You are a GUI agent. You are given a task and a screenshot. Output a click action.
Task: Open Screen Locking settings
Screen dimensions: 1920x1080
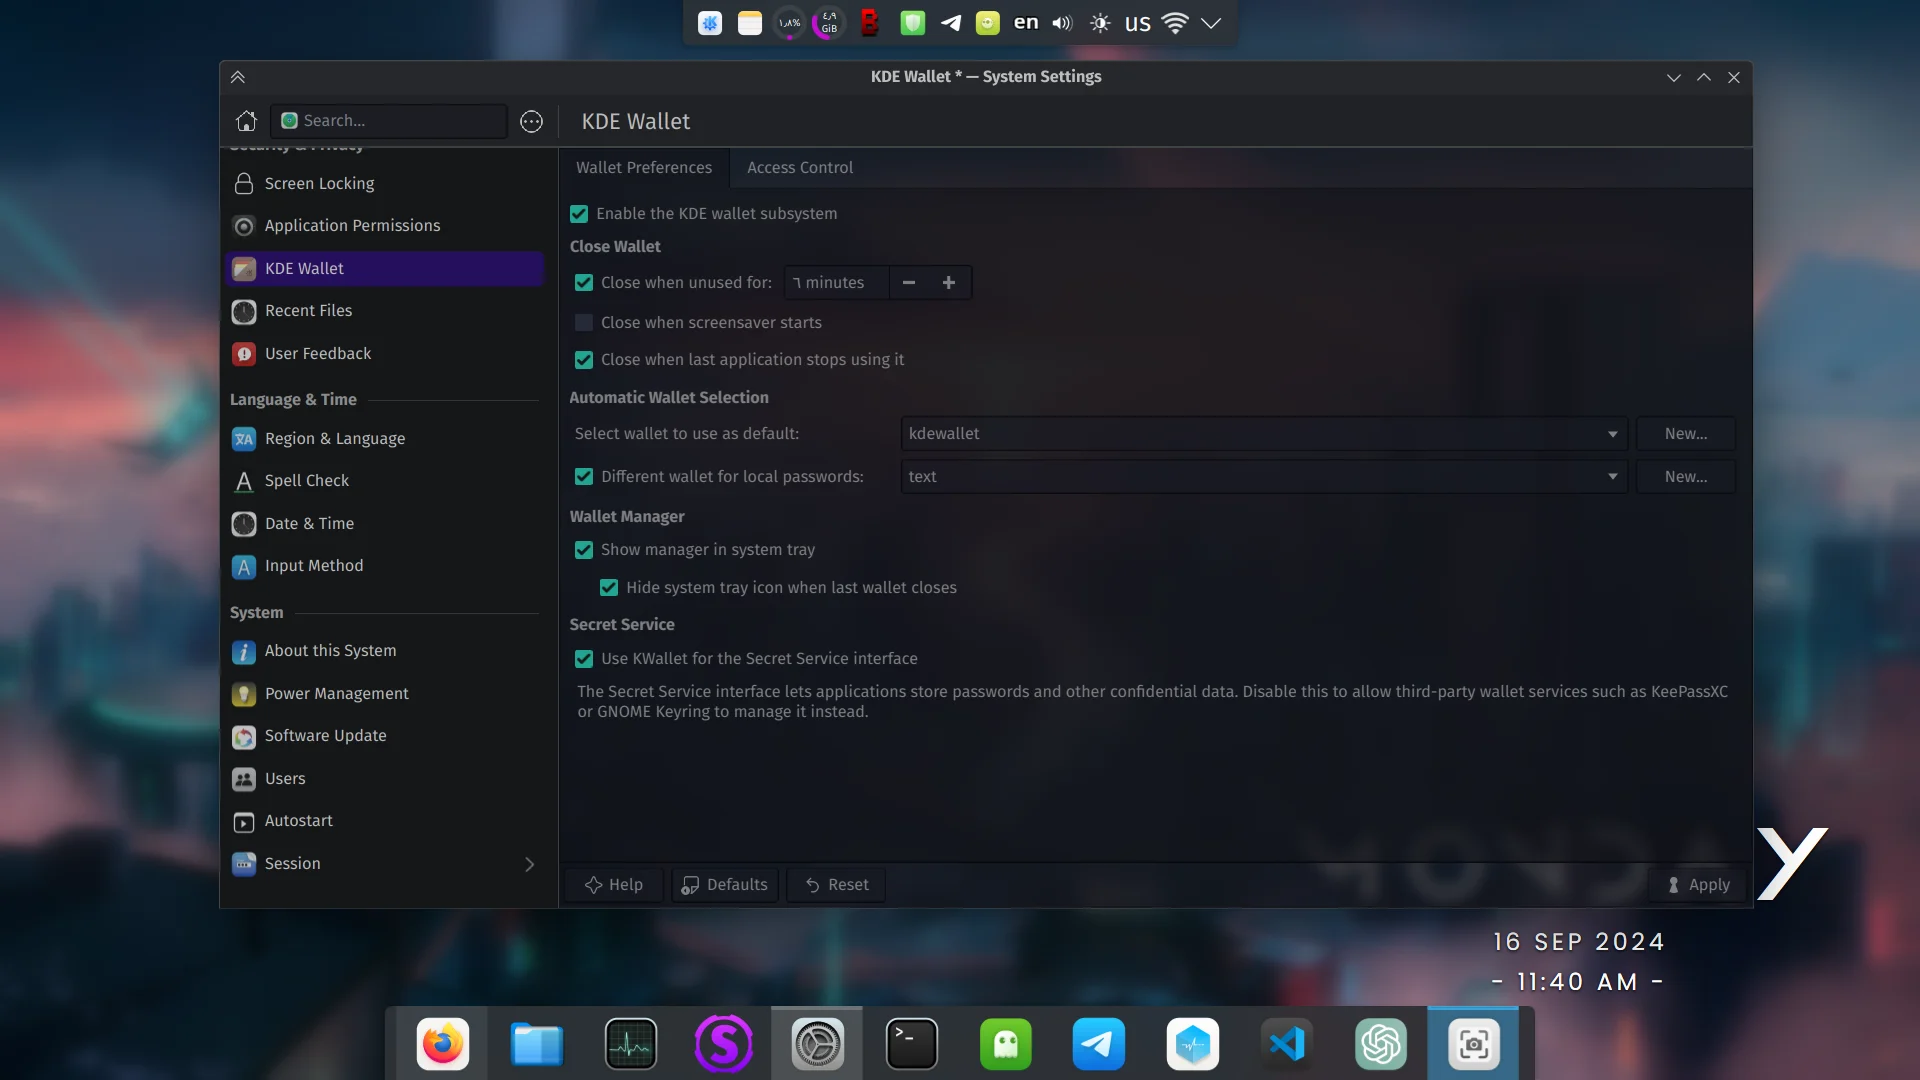pyautogui.click(x=384, y=184)
